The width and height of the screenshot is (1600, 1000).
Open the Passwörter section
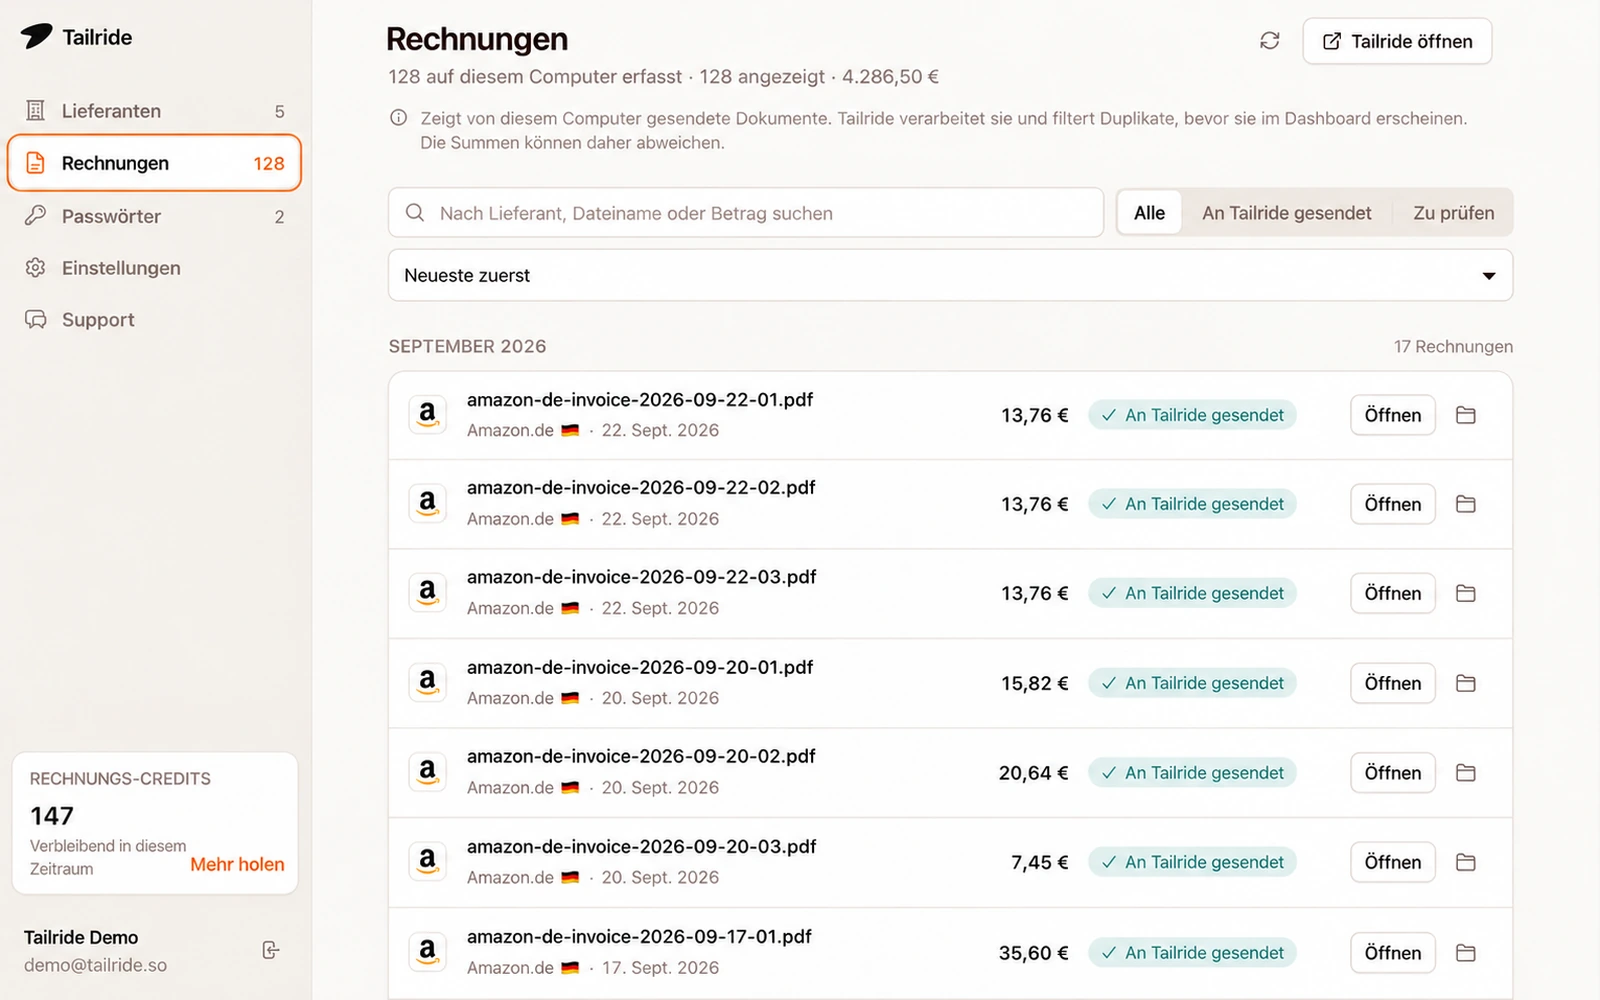click(x=155, y=216)
